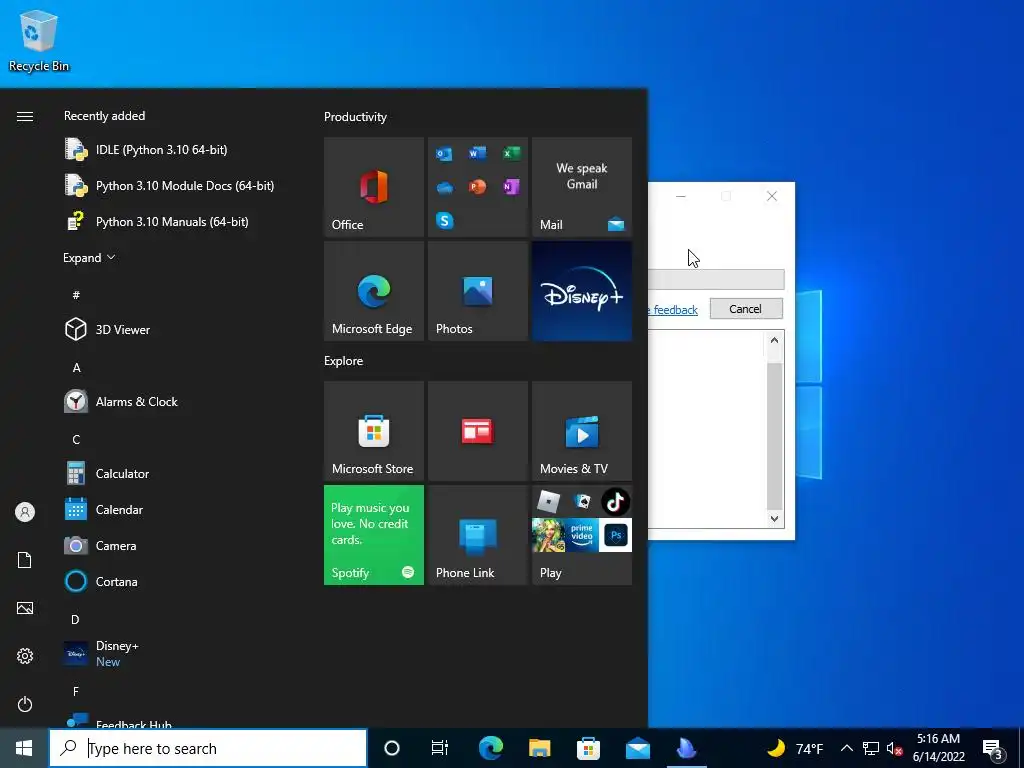Jump to letter index via # header
This screenshot has width=1024, height=768.
(x=76, y=295)
